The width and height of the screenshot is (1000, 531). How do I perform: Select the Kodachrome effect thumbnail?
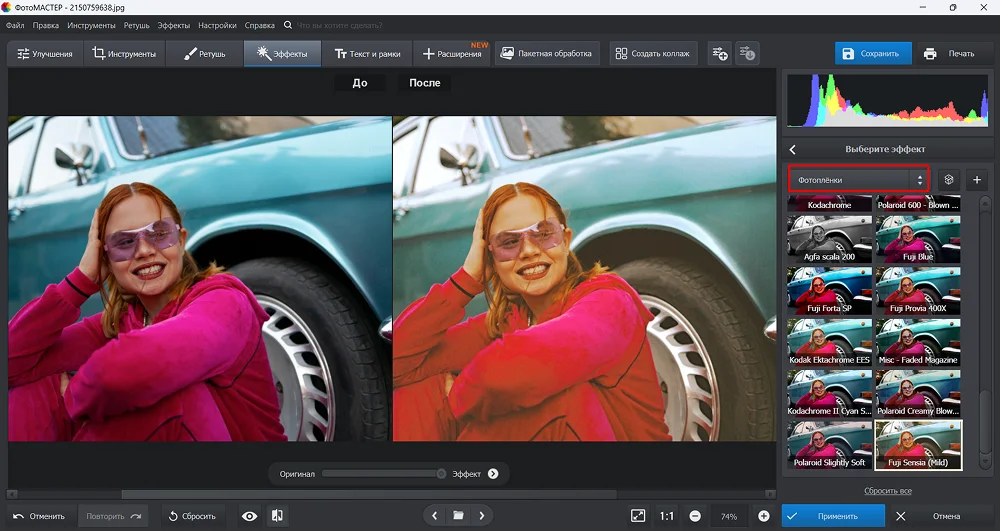(x=829, y=204)
